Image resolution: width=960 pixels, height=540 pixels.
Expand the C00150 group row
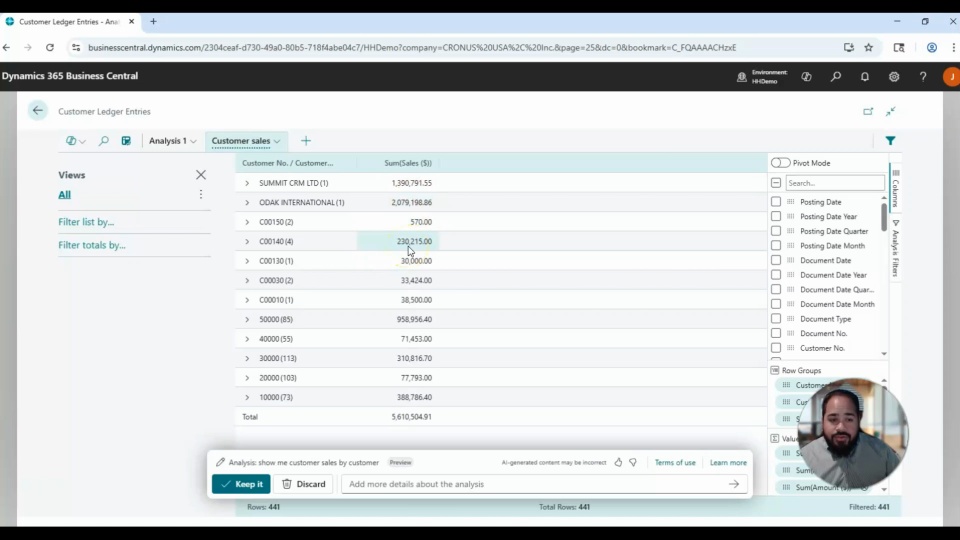pyautogui.click(x=247, y=222)
